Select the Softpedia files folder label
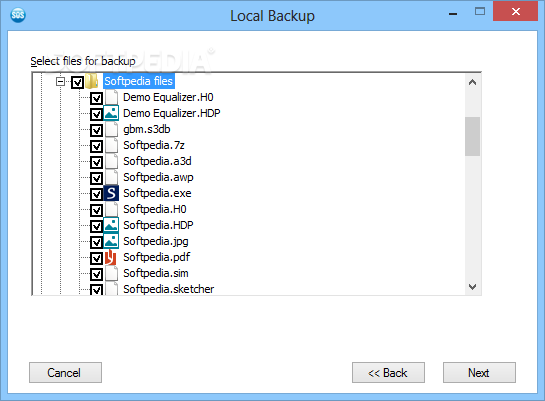 point(138,81)
